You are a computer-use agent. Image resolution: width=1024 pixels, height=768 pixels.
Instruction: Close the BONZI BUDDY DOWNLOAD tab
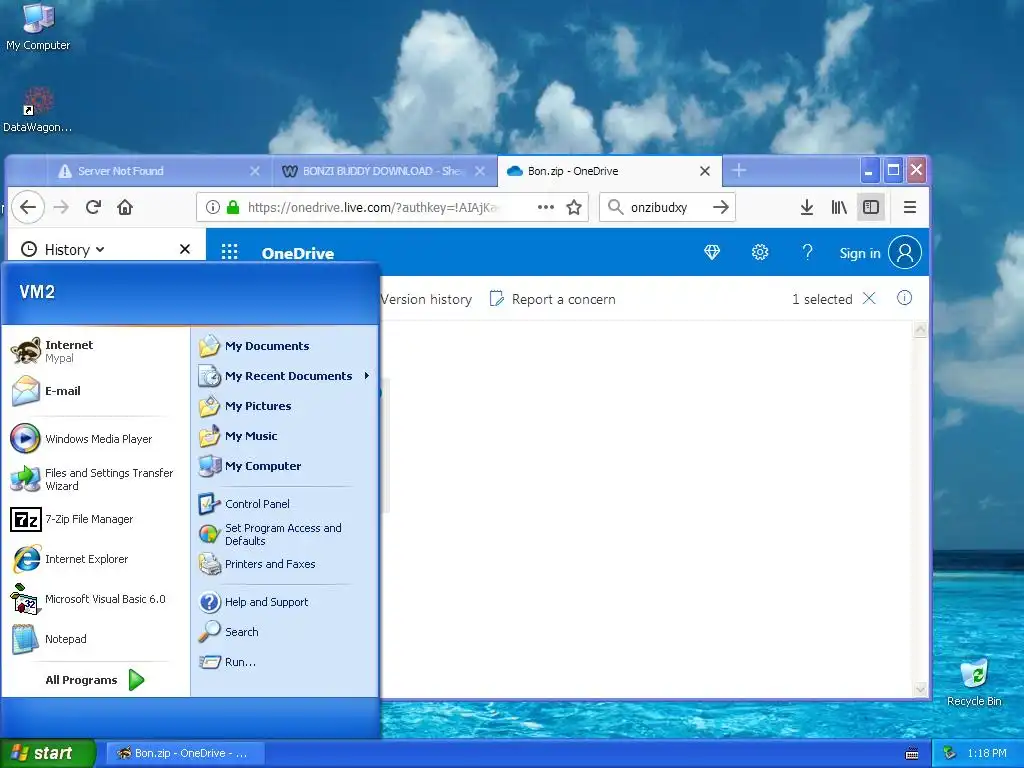480,171
